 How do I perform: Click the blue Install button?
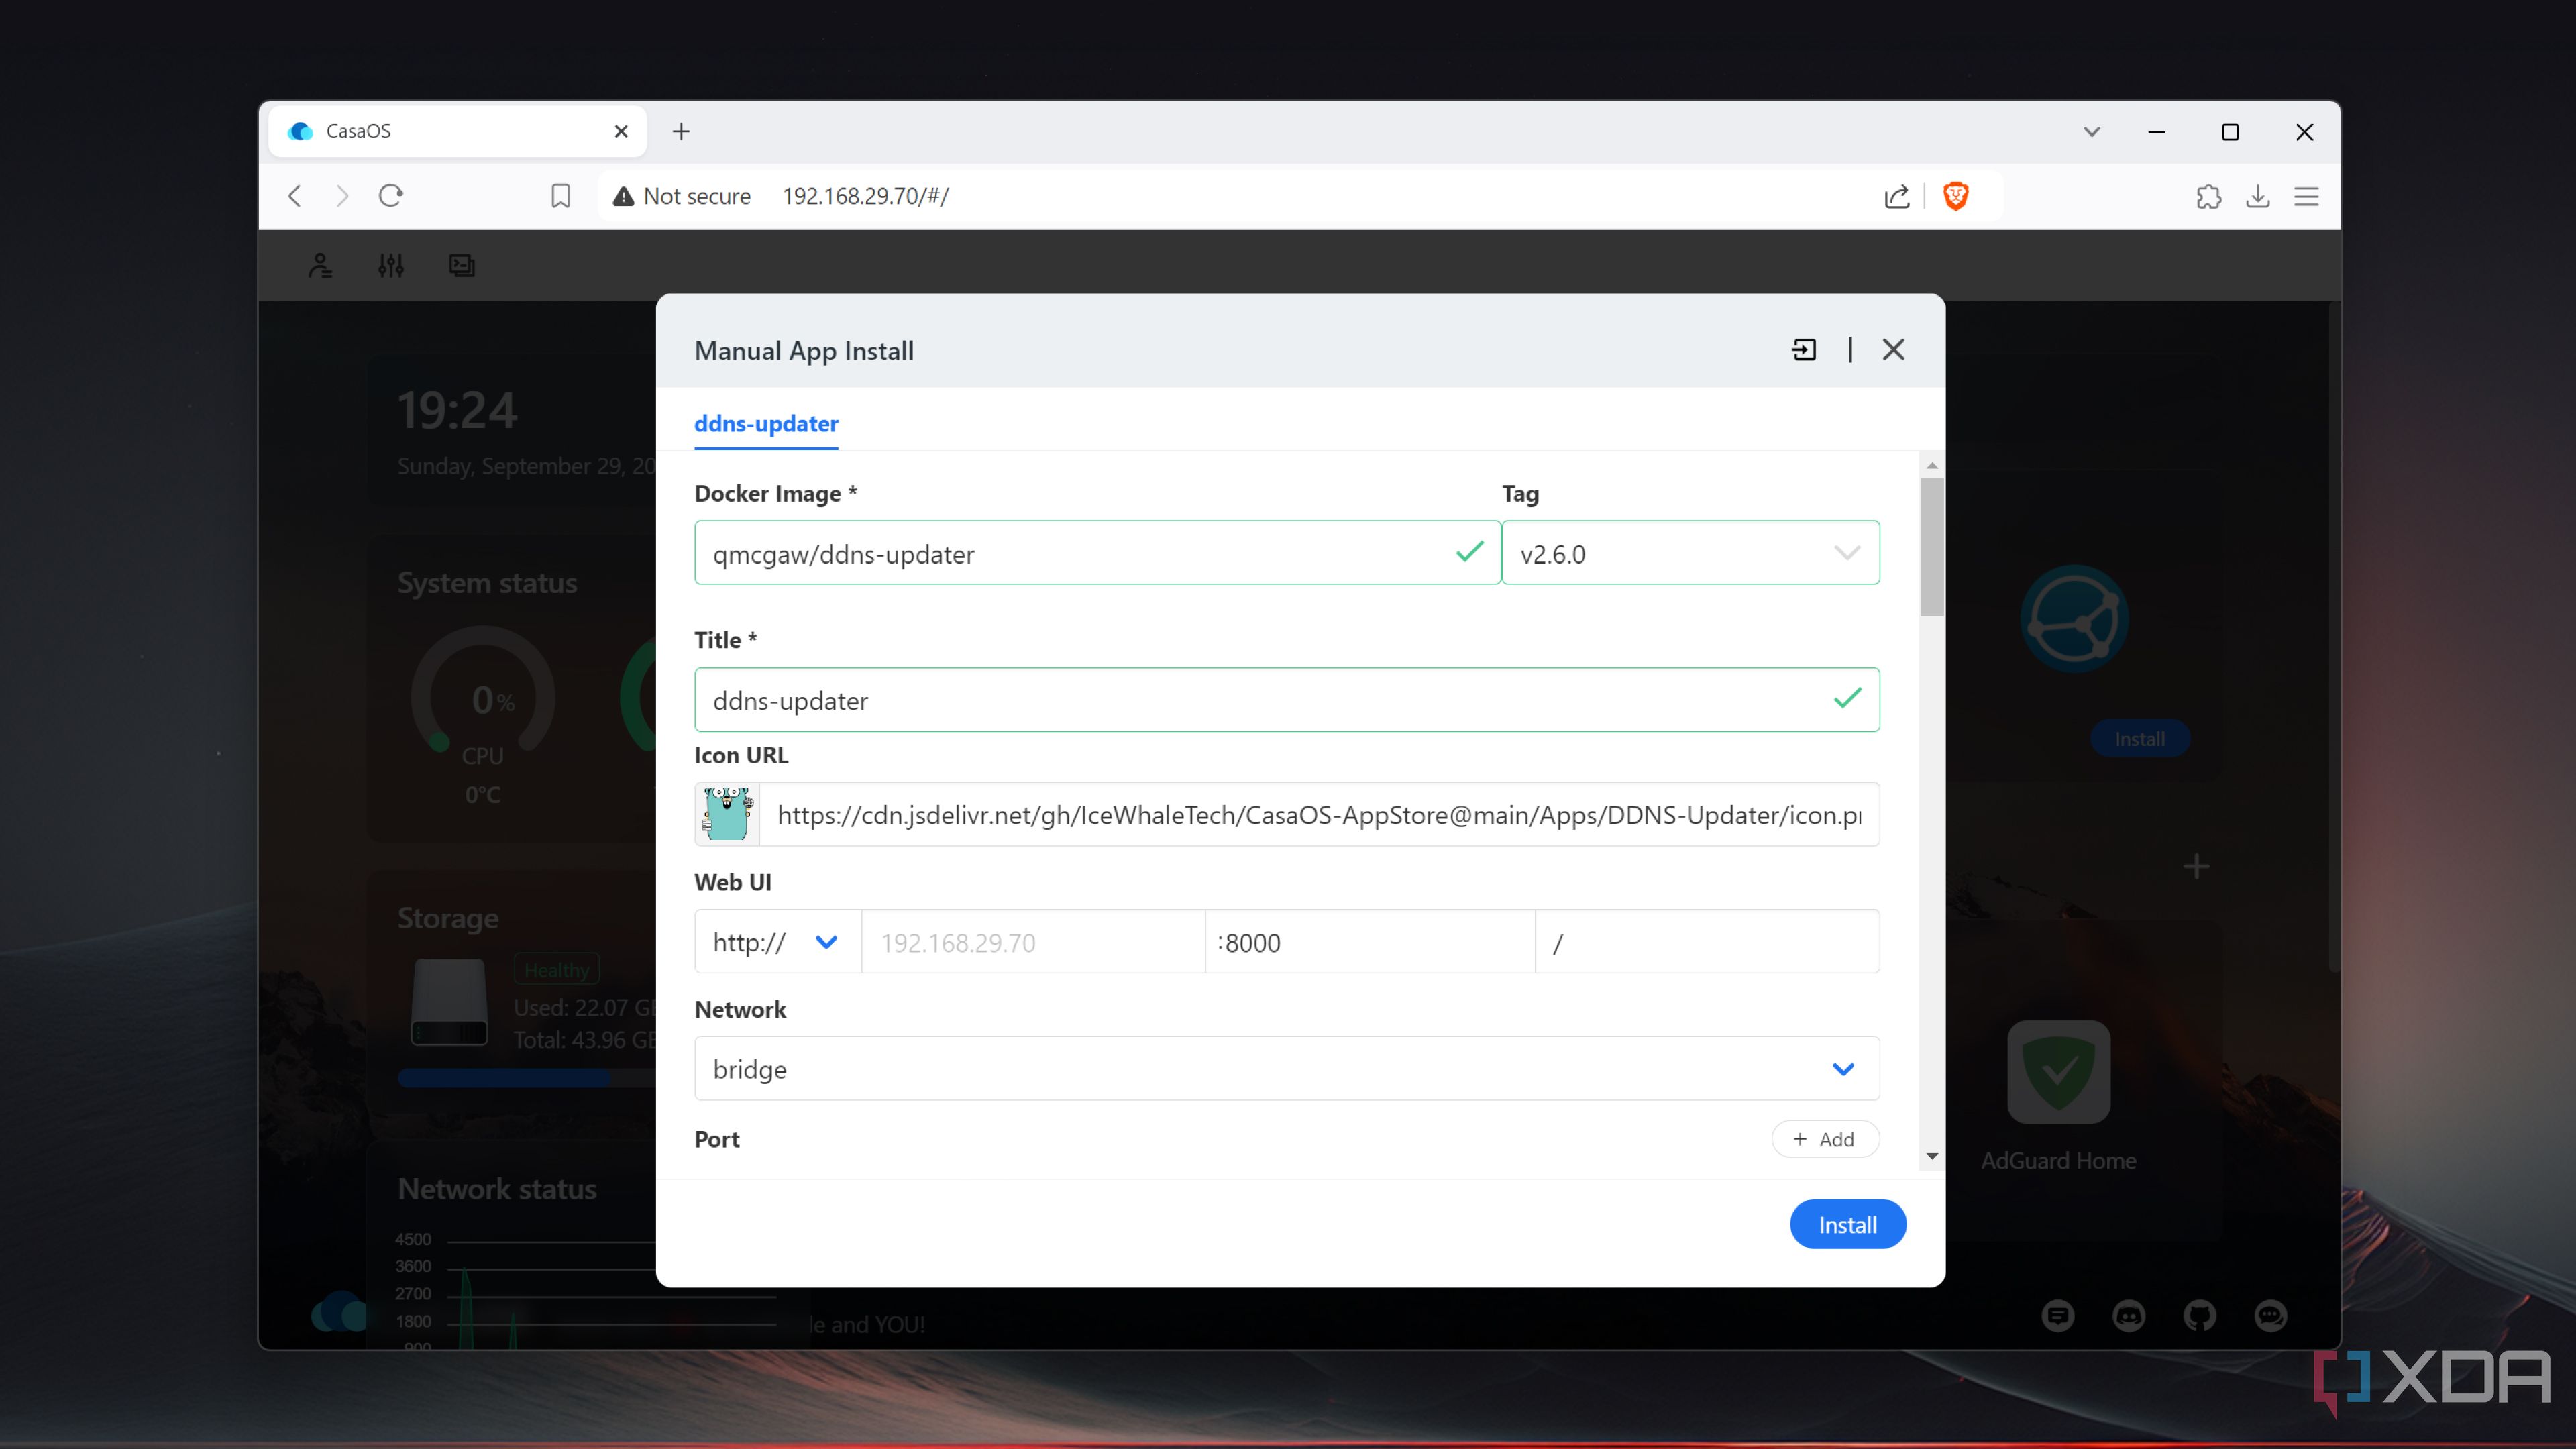[1847, 1225]
